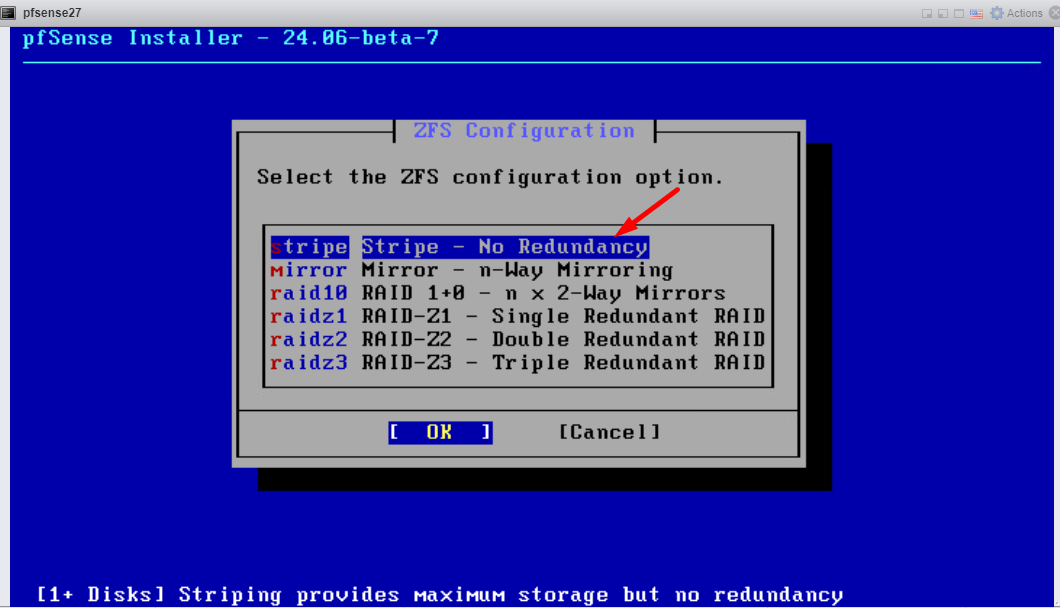The image size is (1060, 608).
Task: Click the ZFS Configuration dialog title
Action: [x=524, y=131]
